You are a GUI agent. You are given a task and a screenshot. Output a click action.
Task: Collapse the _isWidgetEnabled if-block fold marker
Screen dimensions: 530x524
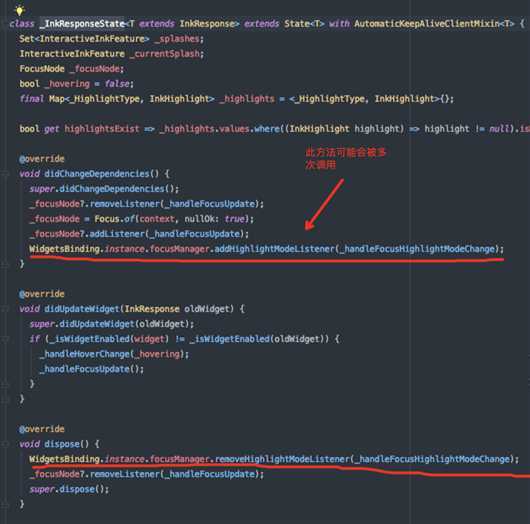[x=5, y=339]
